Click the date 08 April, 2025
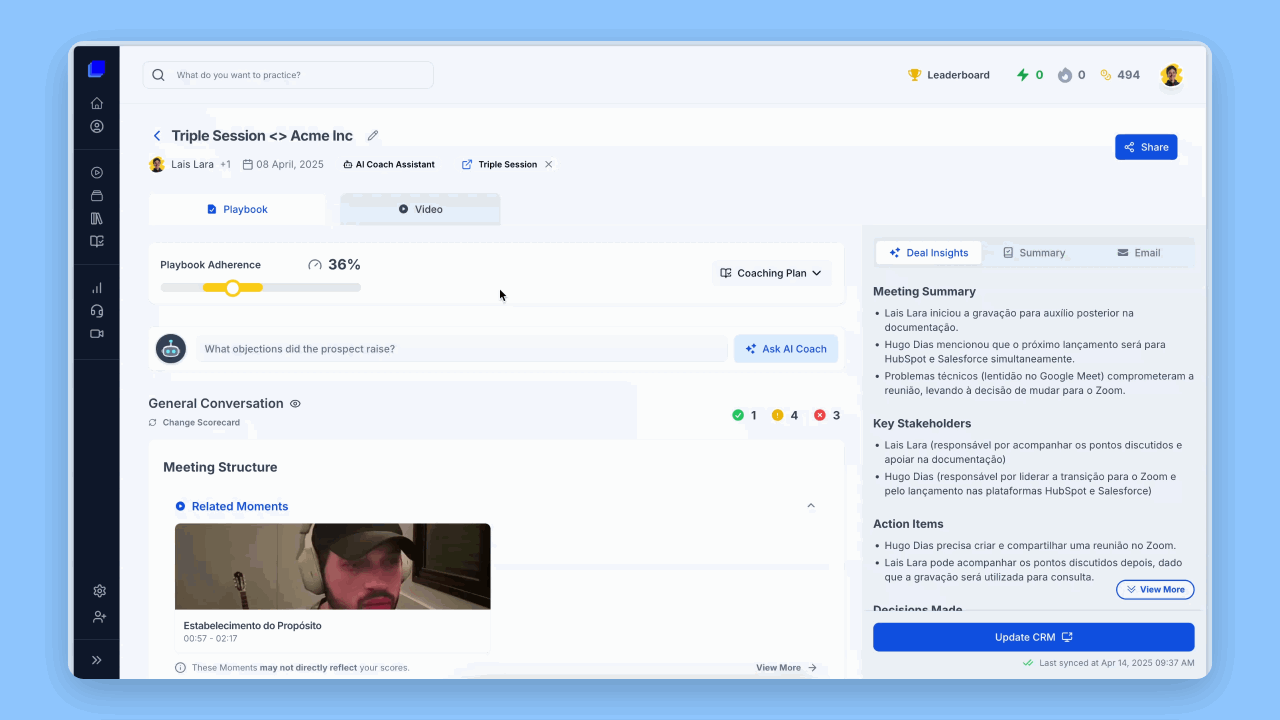The width and height of the screenshot is (1280, 720). (283, 164)
